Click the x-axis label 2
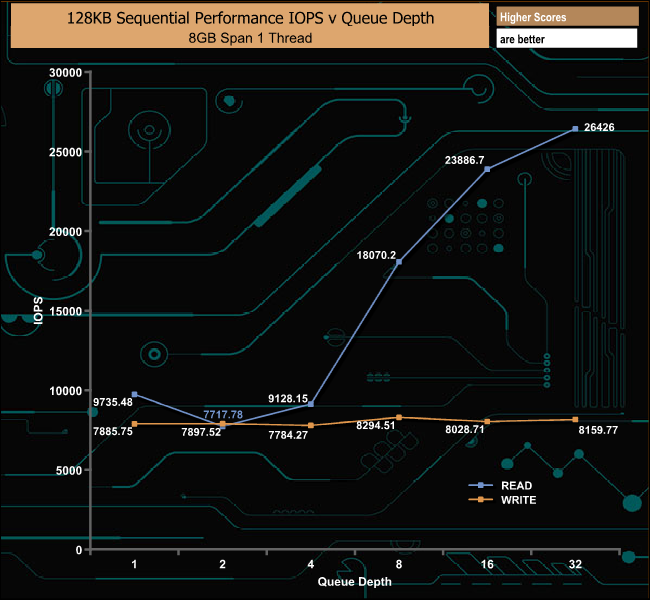The height and width of the screenshot is (600, 650). tap(223, 564)
